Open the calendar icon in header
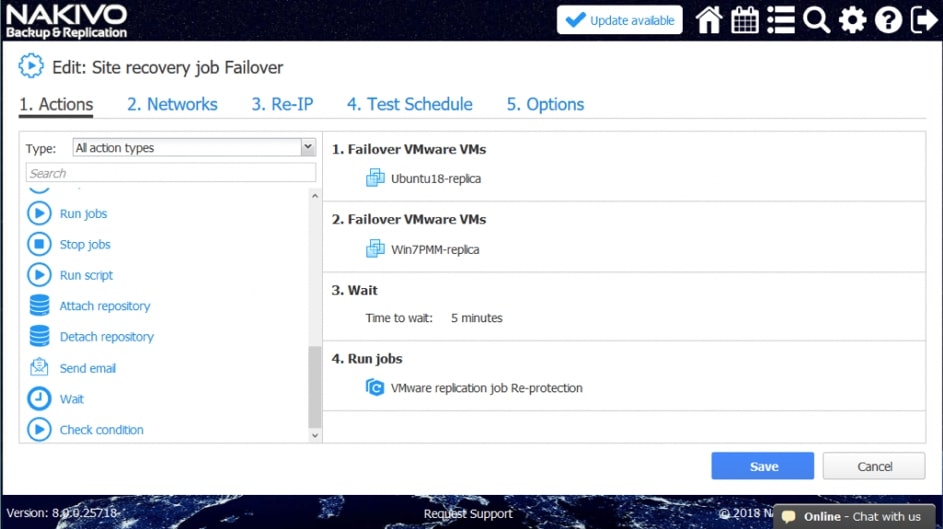 pyautogui.click(x=745, y=20)
